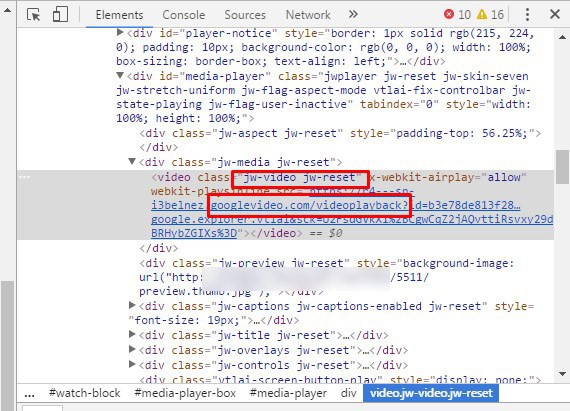This screenshot has width=570, height=411.
Task: Click the video.jw-video.jw-reset breadcrumb
Action: 431,393
